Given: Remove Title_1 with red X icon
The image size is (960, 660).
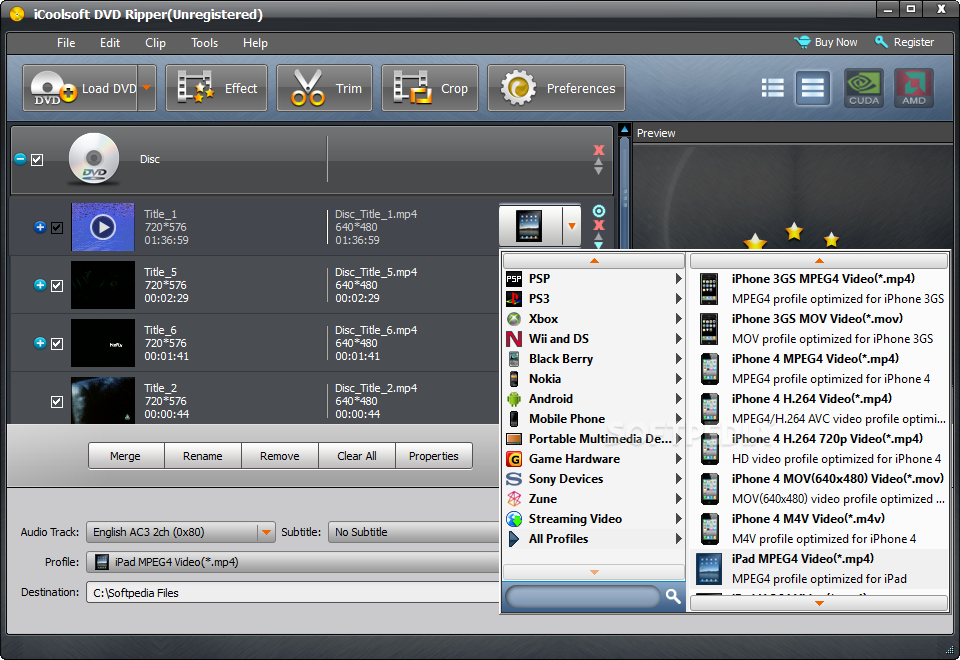Looking at the screenshot, I should click(x=599, y=225).
